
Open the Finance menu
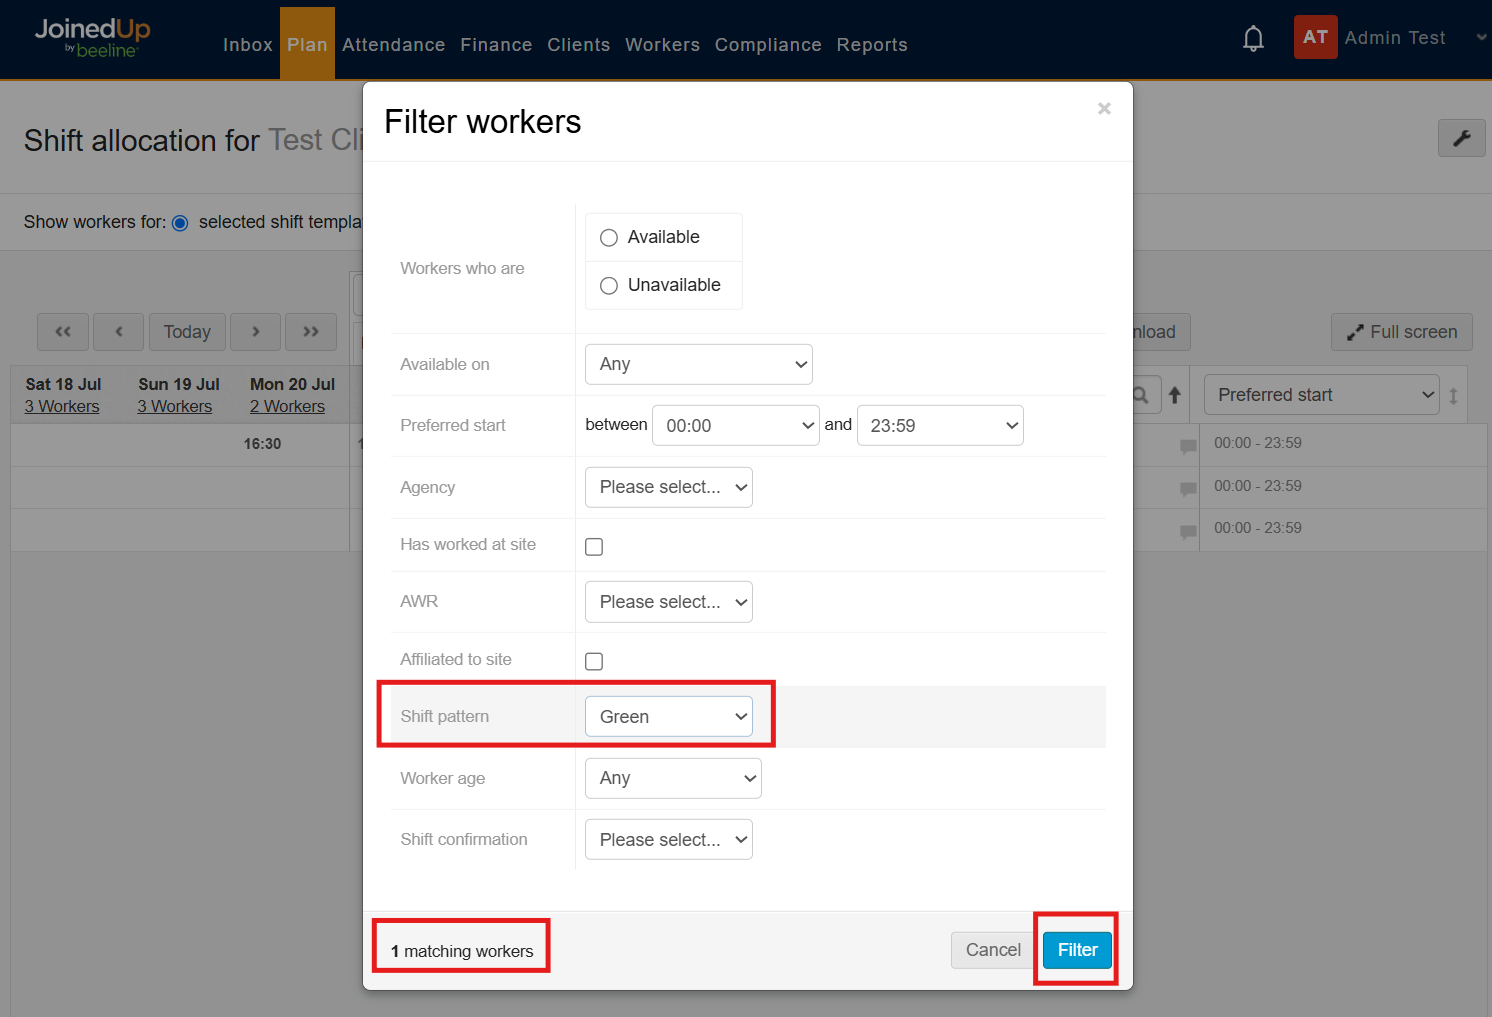(496, 45)
